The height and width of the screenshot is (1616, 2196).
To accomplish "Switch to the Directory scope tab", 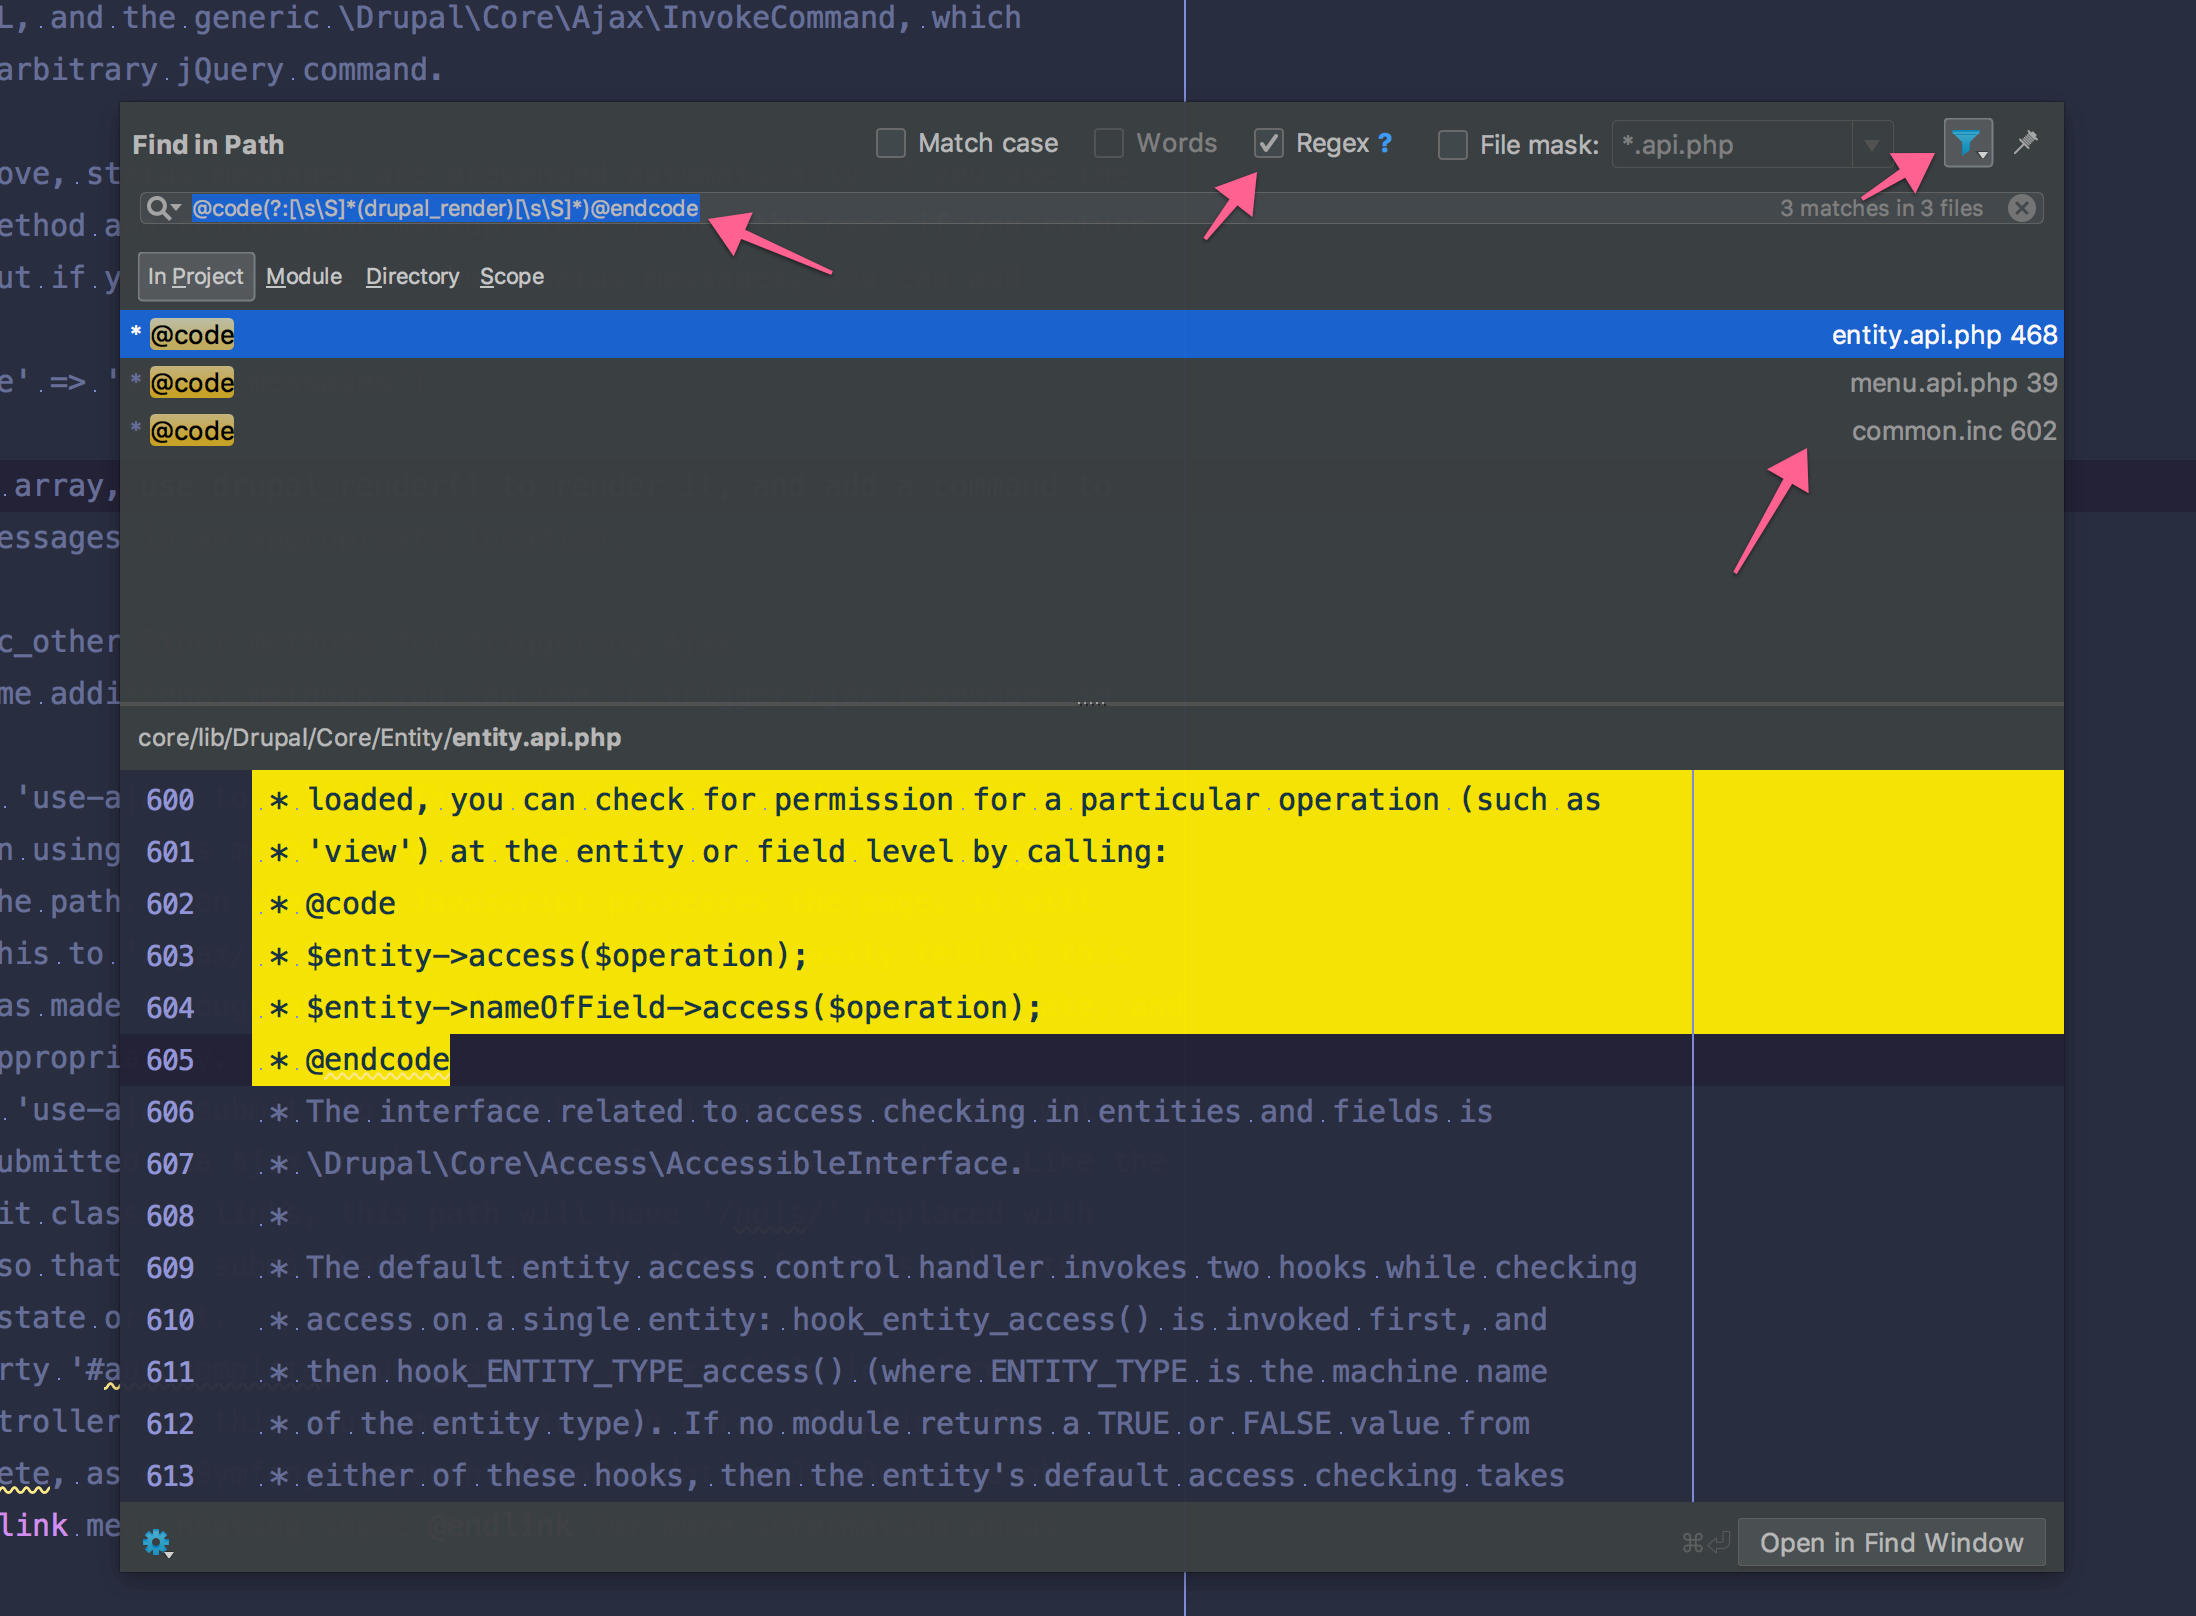I will click(412, 276).
